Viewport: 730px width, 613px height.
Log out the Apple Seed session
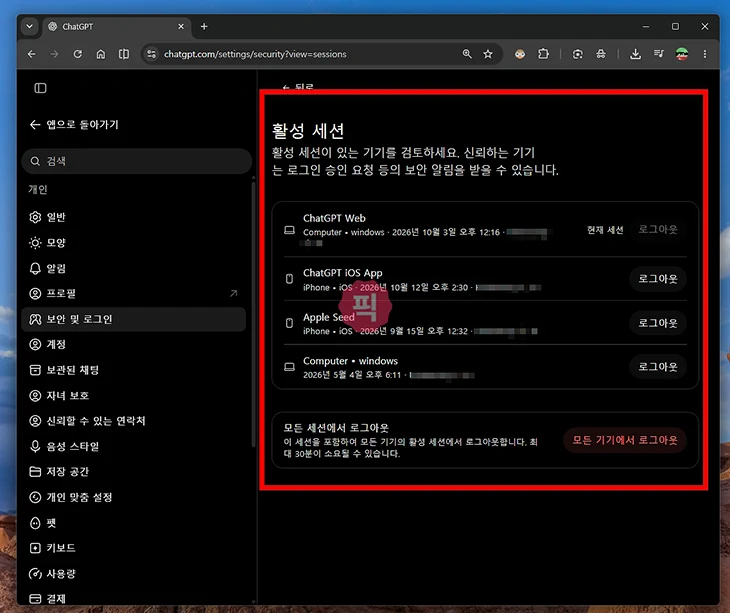(x=657, y=323)
